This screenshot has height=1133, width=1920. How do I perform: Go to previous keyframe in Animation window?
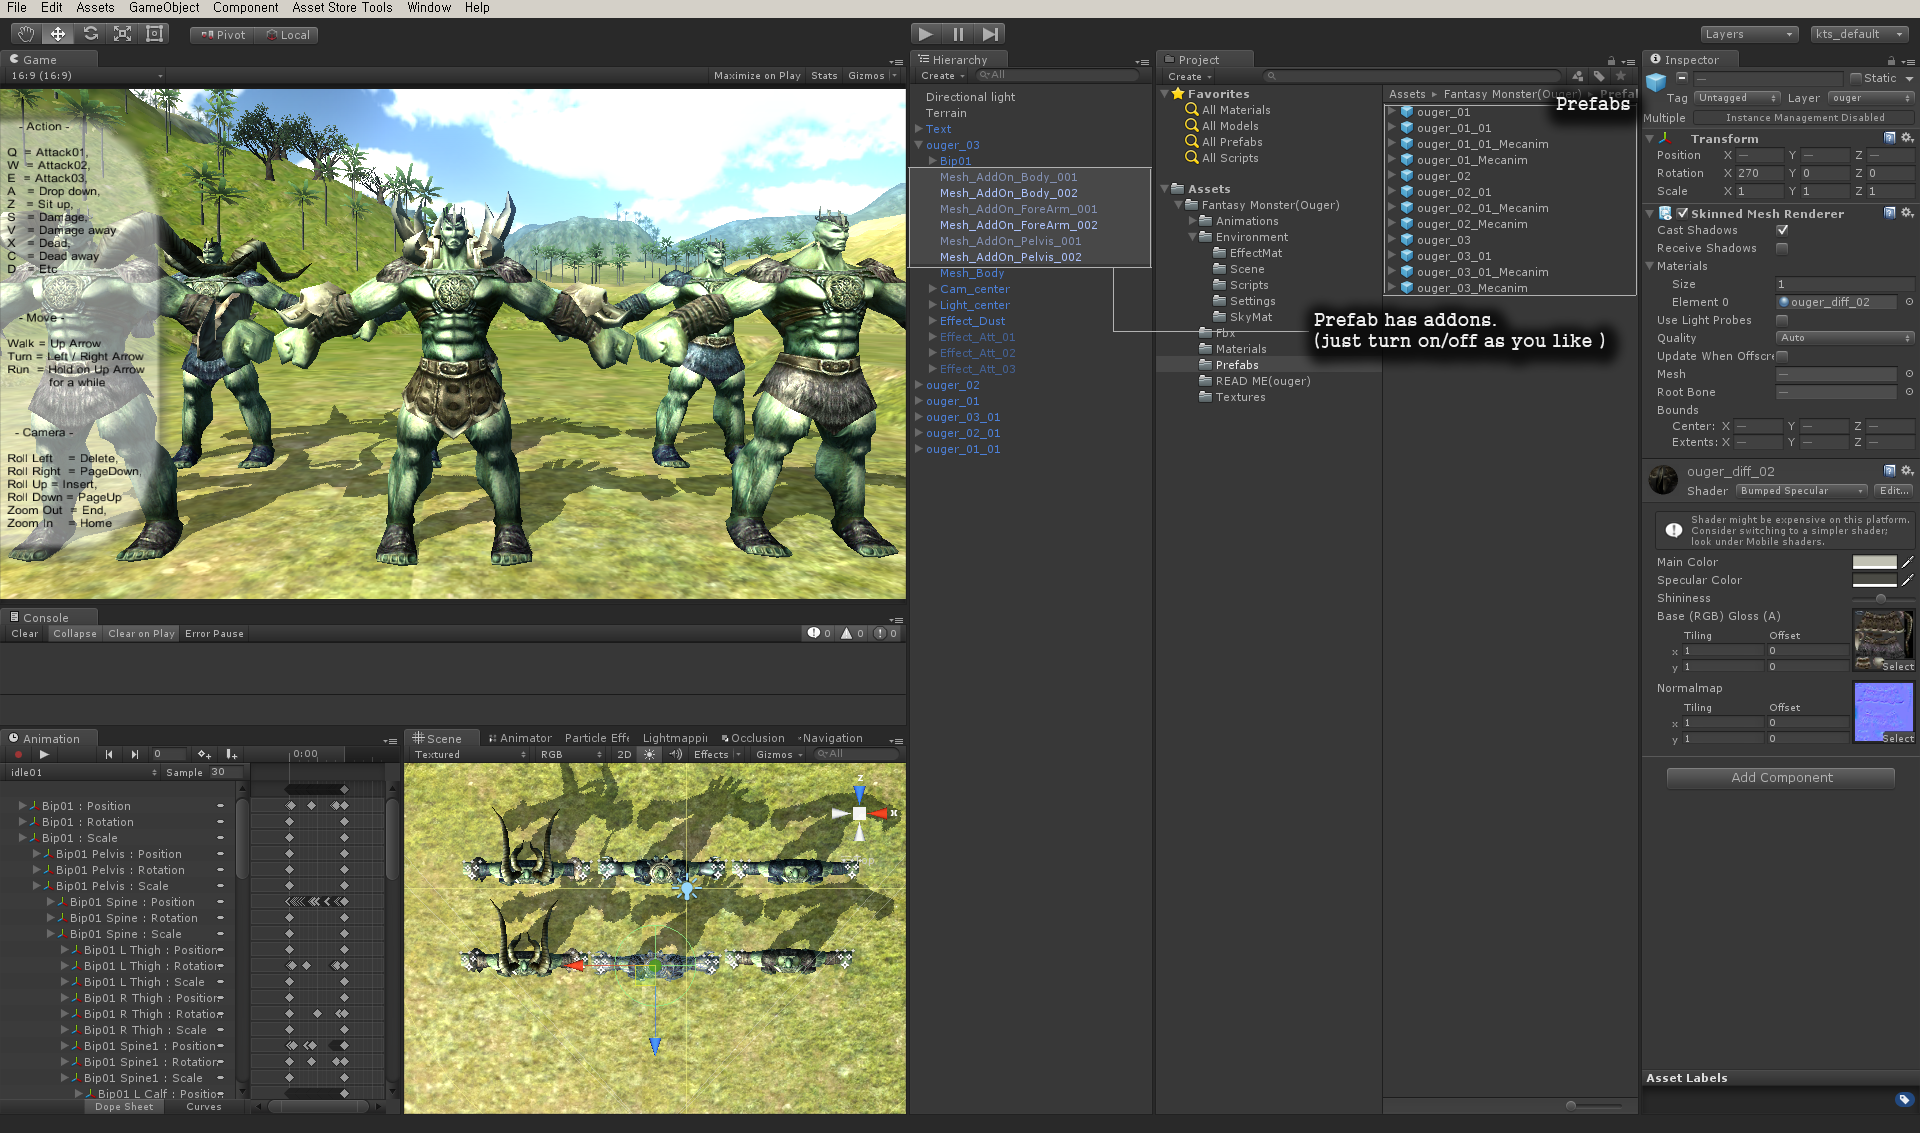point(109,754)
